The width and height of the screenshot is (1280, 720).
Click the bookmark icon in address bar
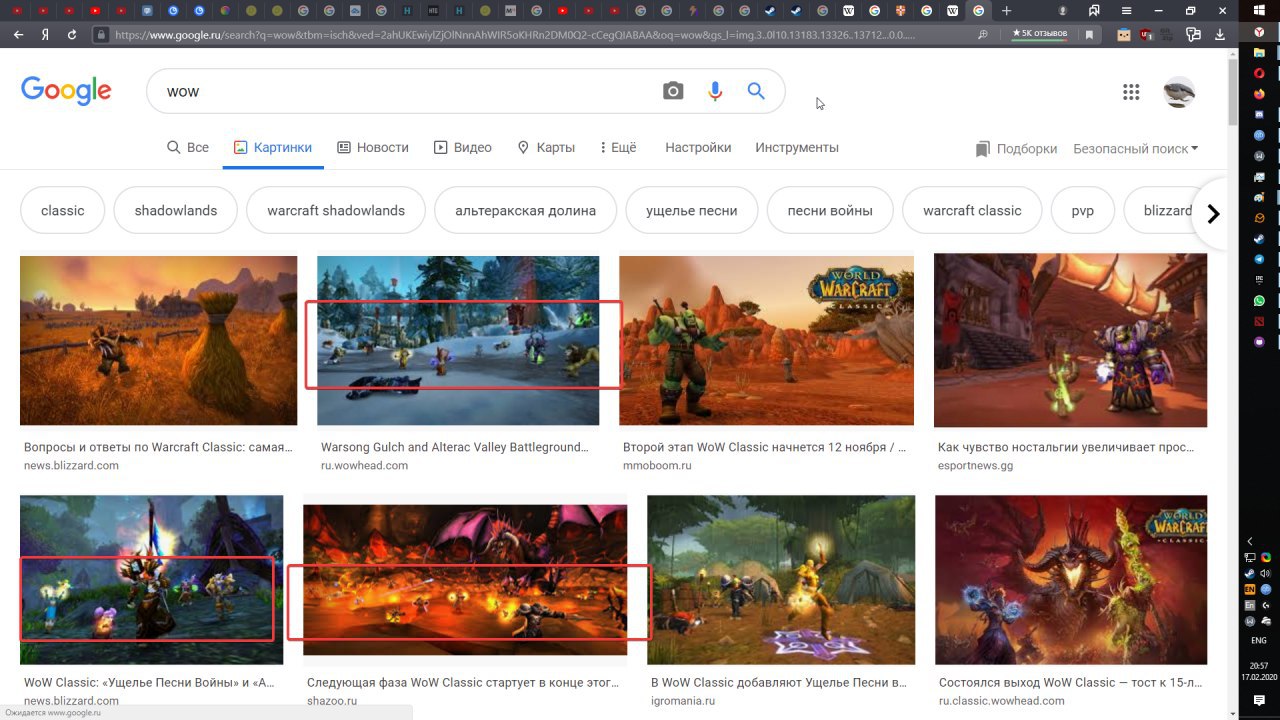pos(1089,34)
